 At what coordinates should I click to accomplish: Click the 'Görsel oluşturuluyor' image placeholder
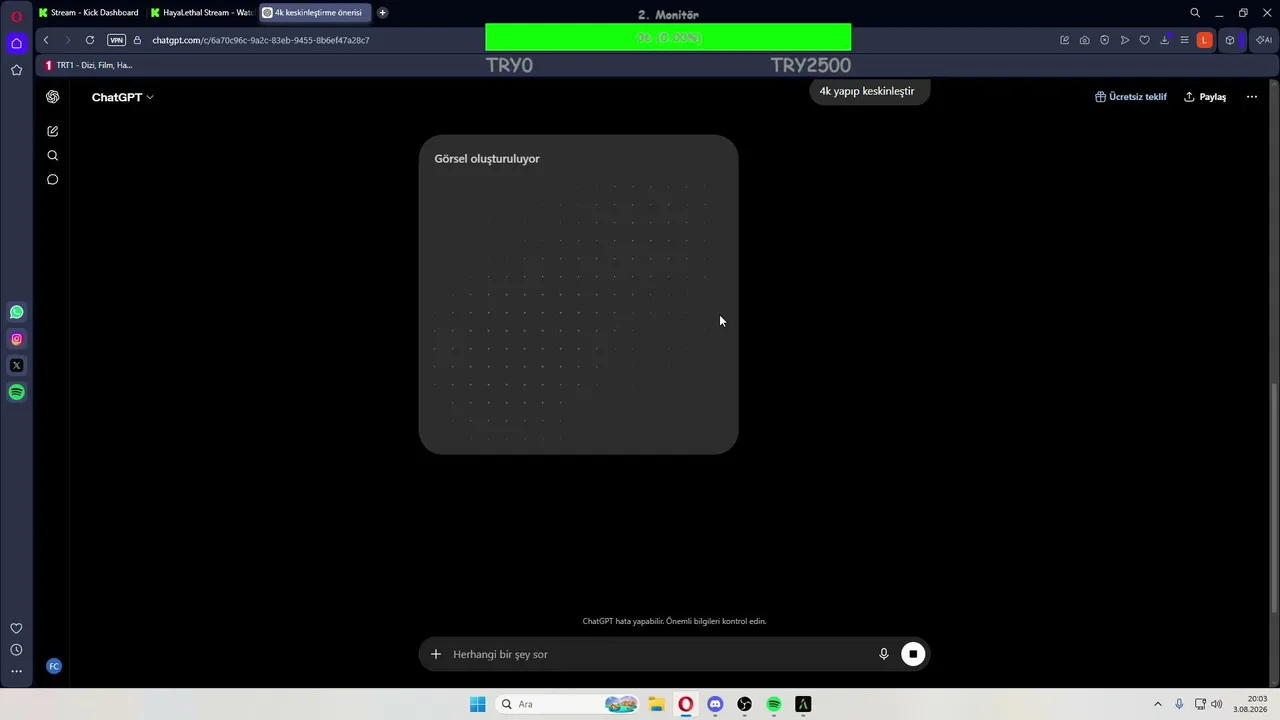click(578, 295)
